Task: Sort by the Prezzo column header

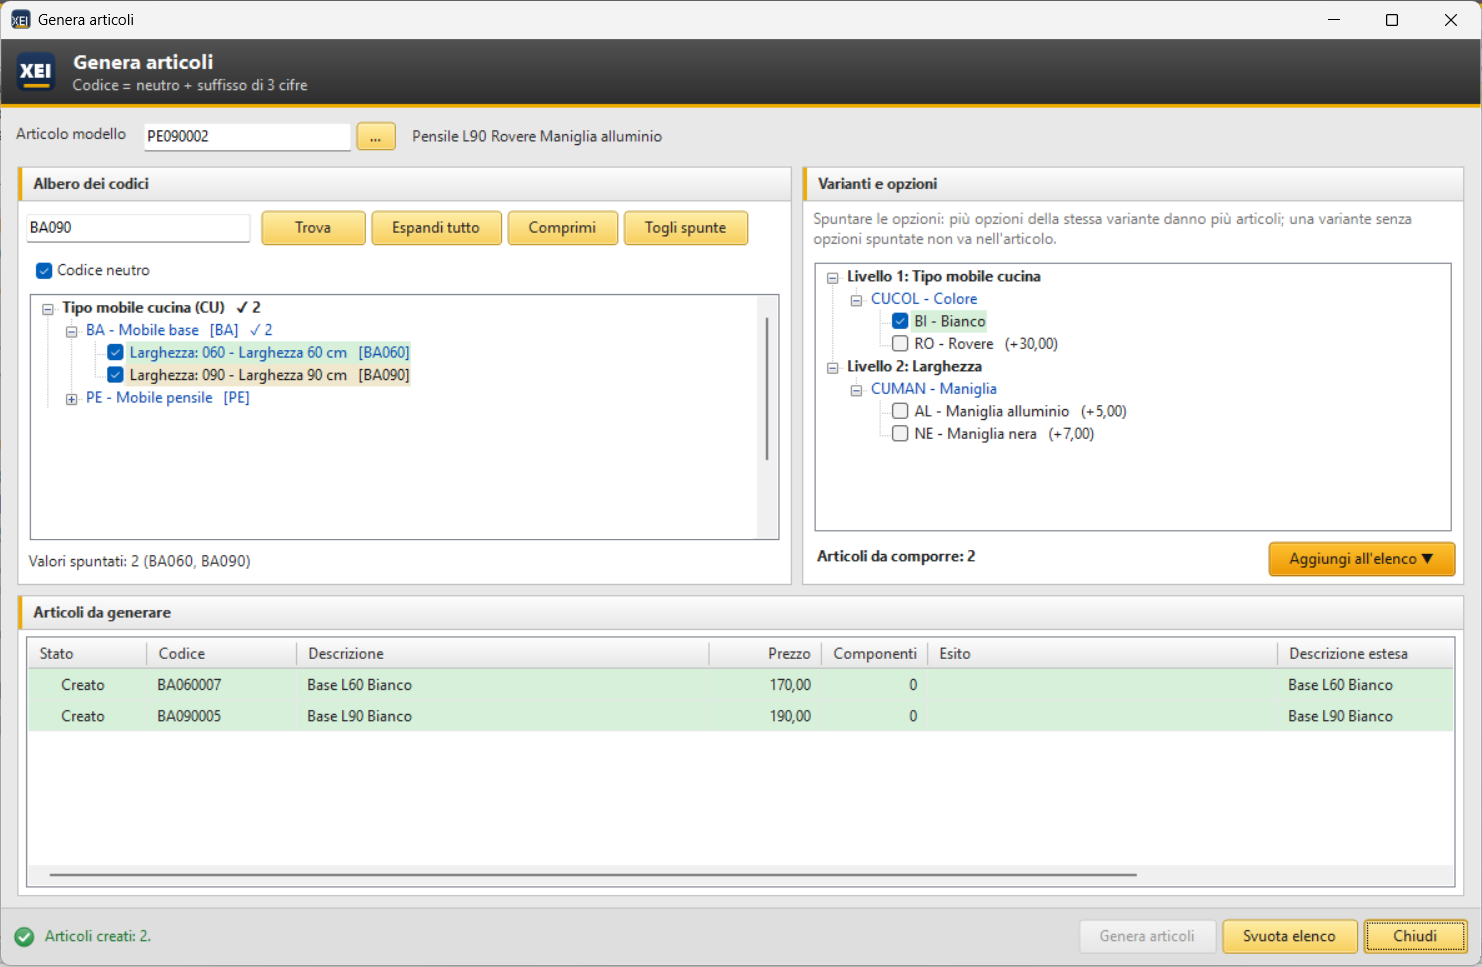Action: (x=764, y=653)
